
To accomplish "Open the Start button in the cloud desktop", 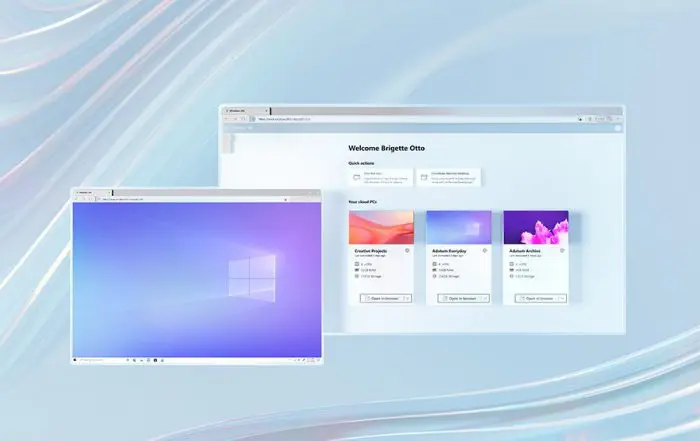I will pos(75,360).
